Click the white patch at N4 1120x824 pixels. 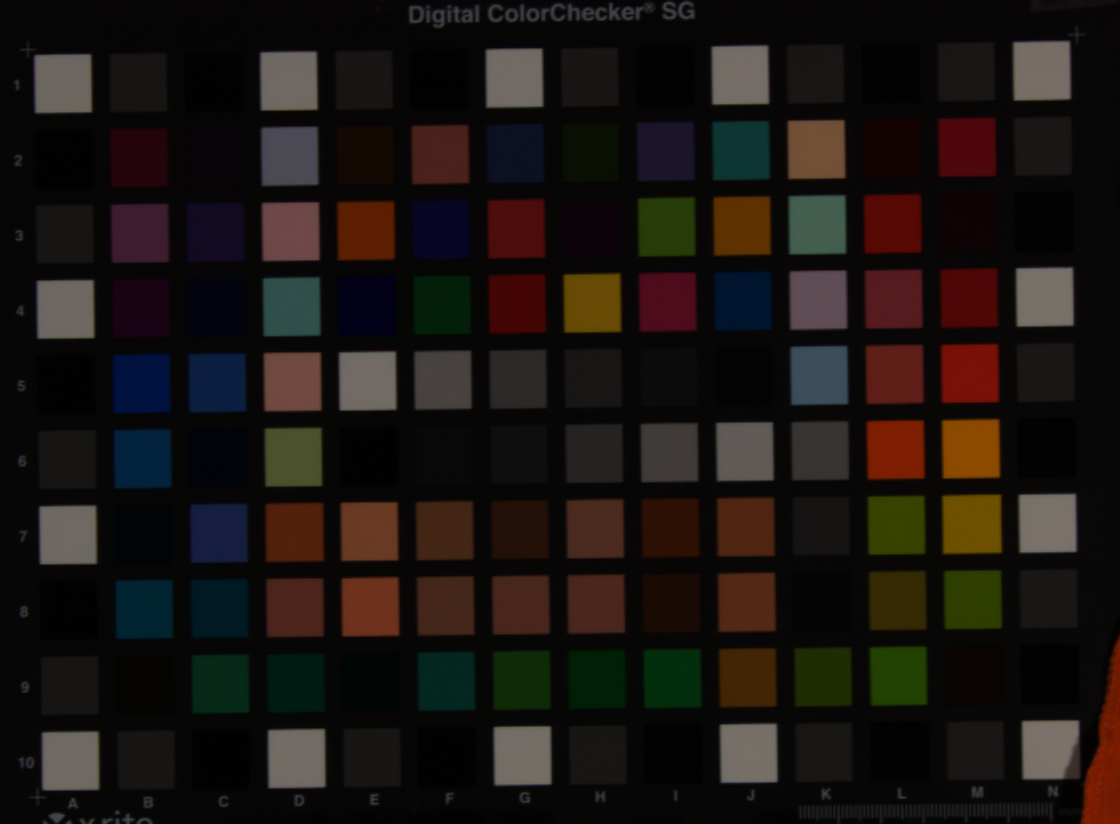tap(1044, 297)
